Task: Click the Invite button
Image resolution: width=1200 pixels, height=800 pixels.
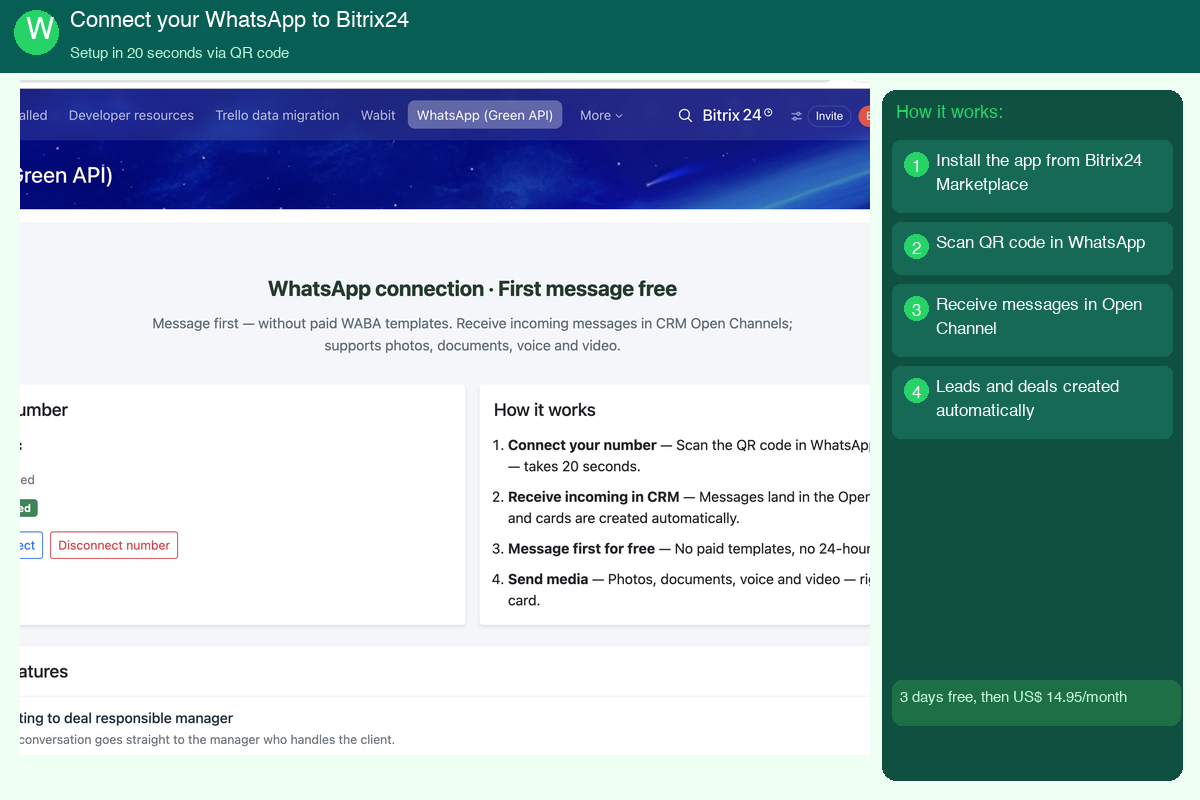Action: (x=829, y=116)
